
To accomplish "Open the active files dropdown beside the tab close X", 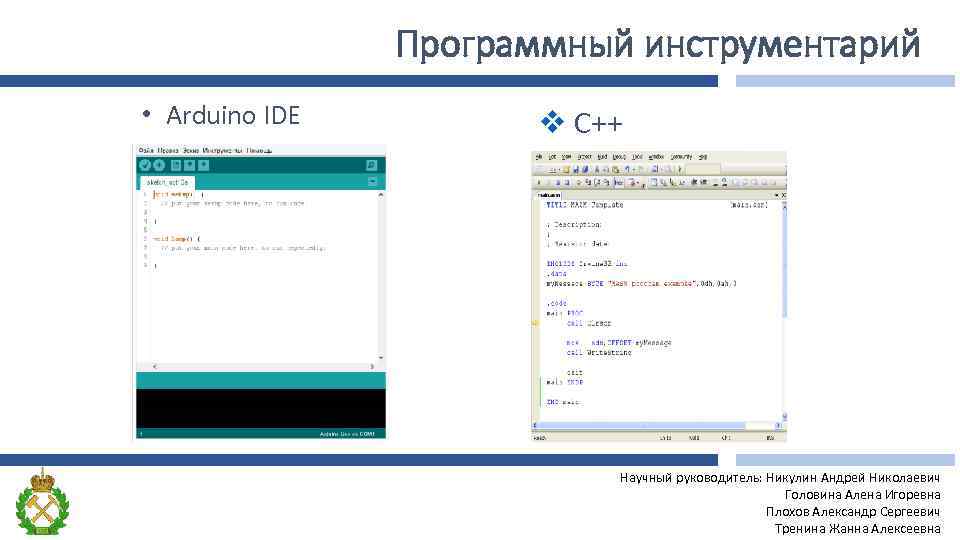I will 777,195.
